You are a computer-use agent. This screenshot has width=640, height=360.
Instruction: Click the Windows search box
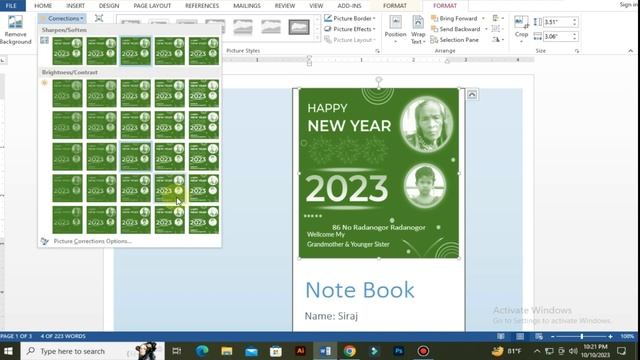click(x=92, y=351)
